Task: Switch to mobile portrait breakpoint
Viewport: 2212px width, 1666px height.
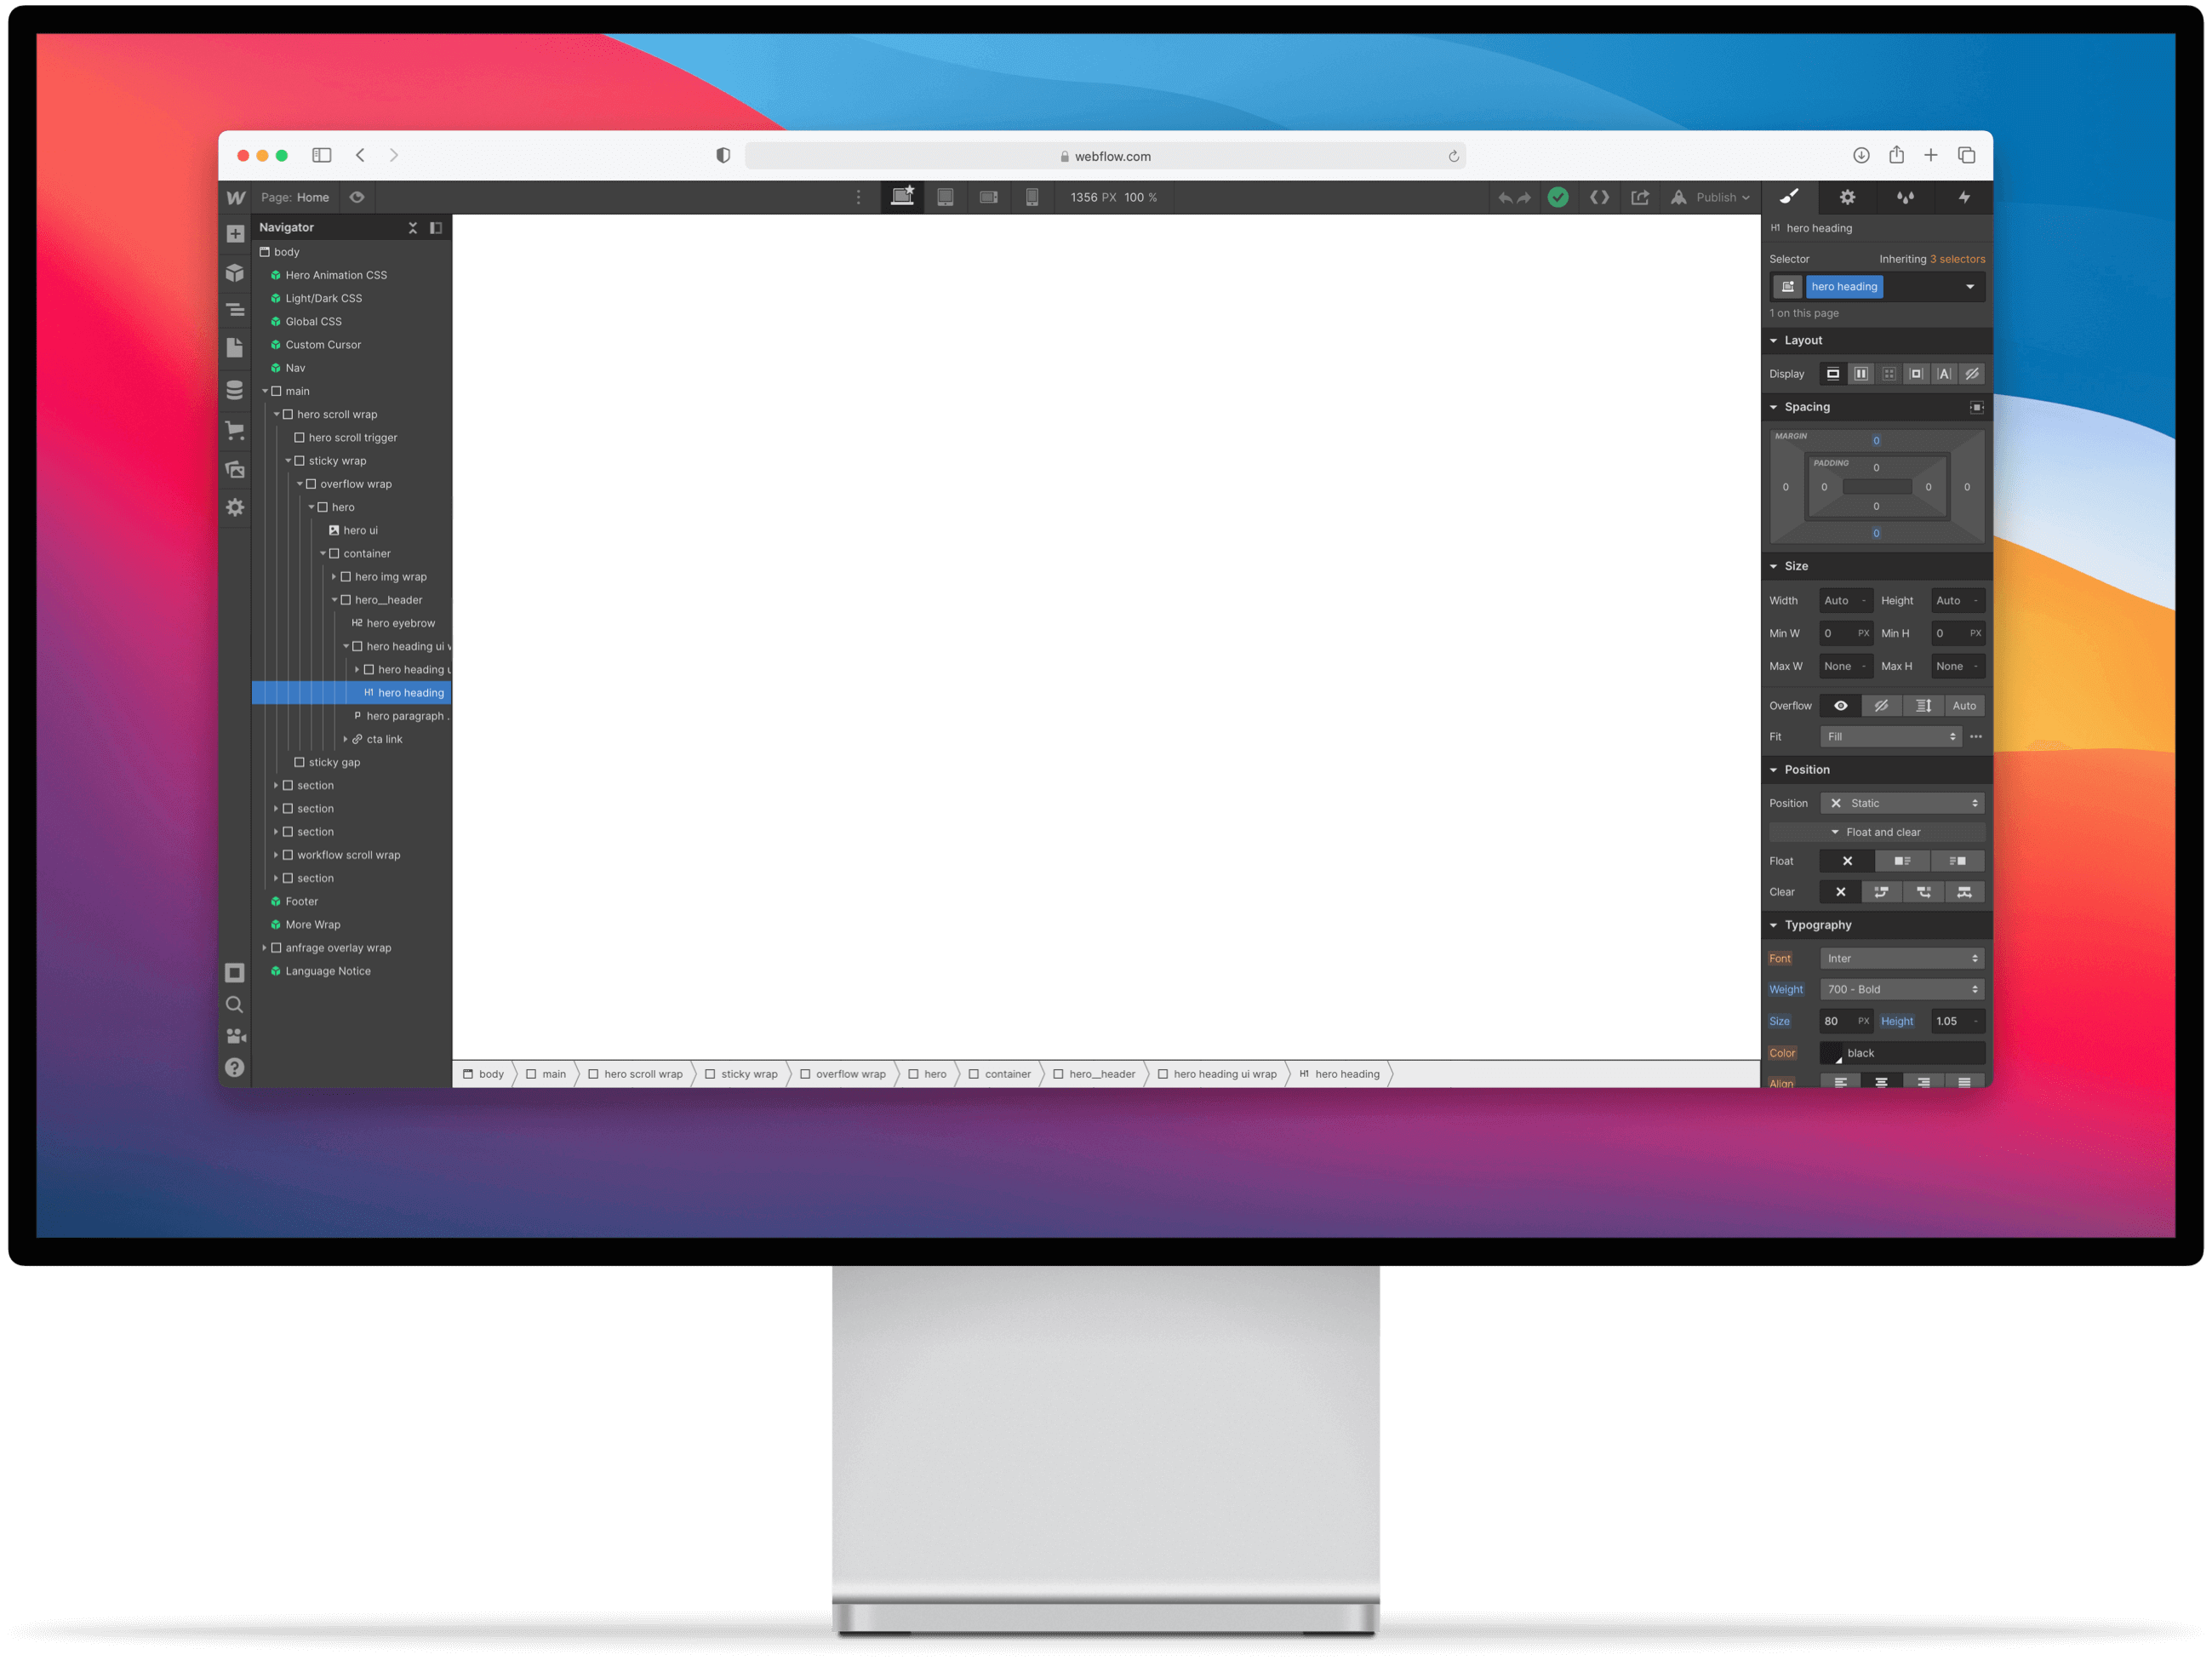Action: point(1031,197)
